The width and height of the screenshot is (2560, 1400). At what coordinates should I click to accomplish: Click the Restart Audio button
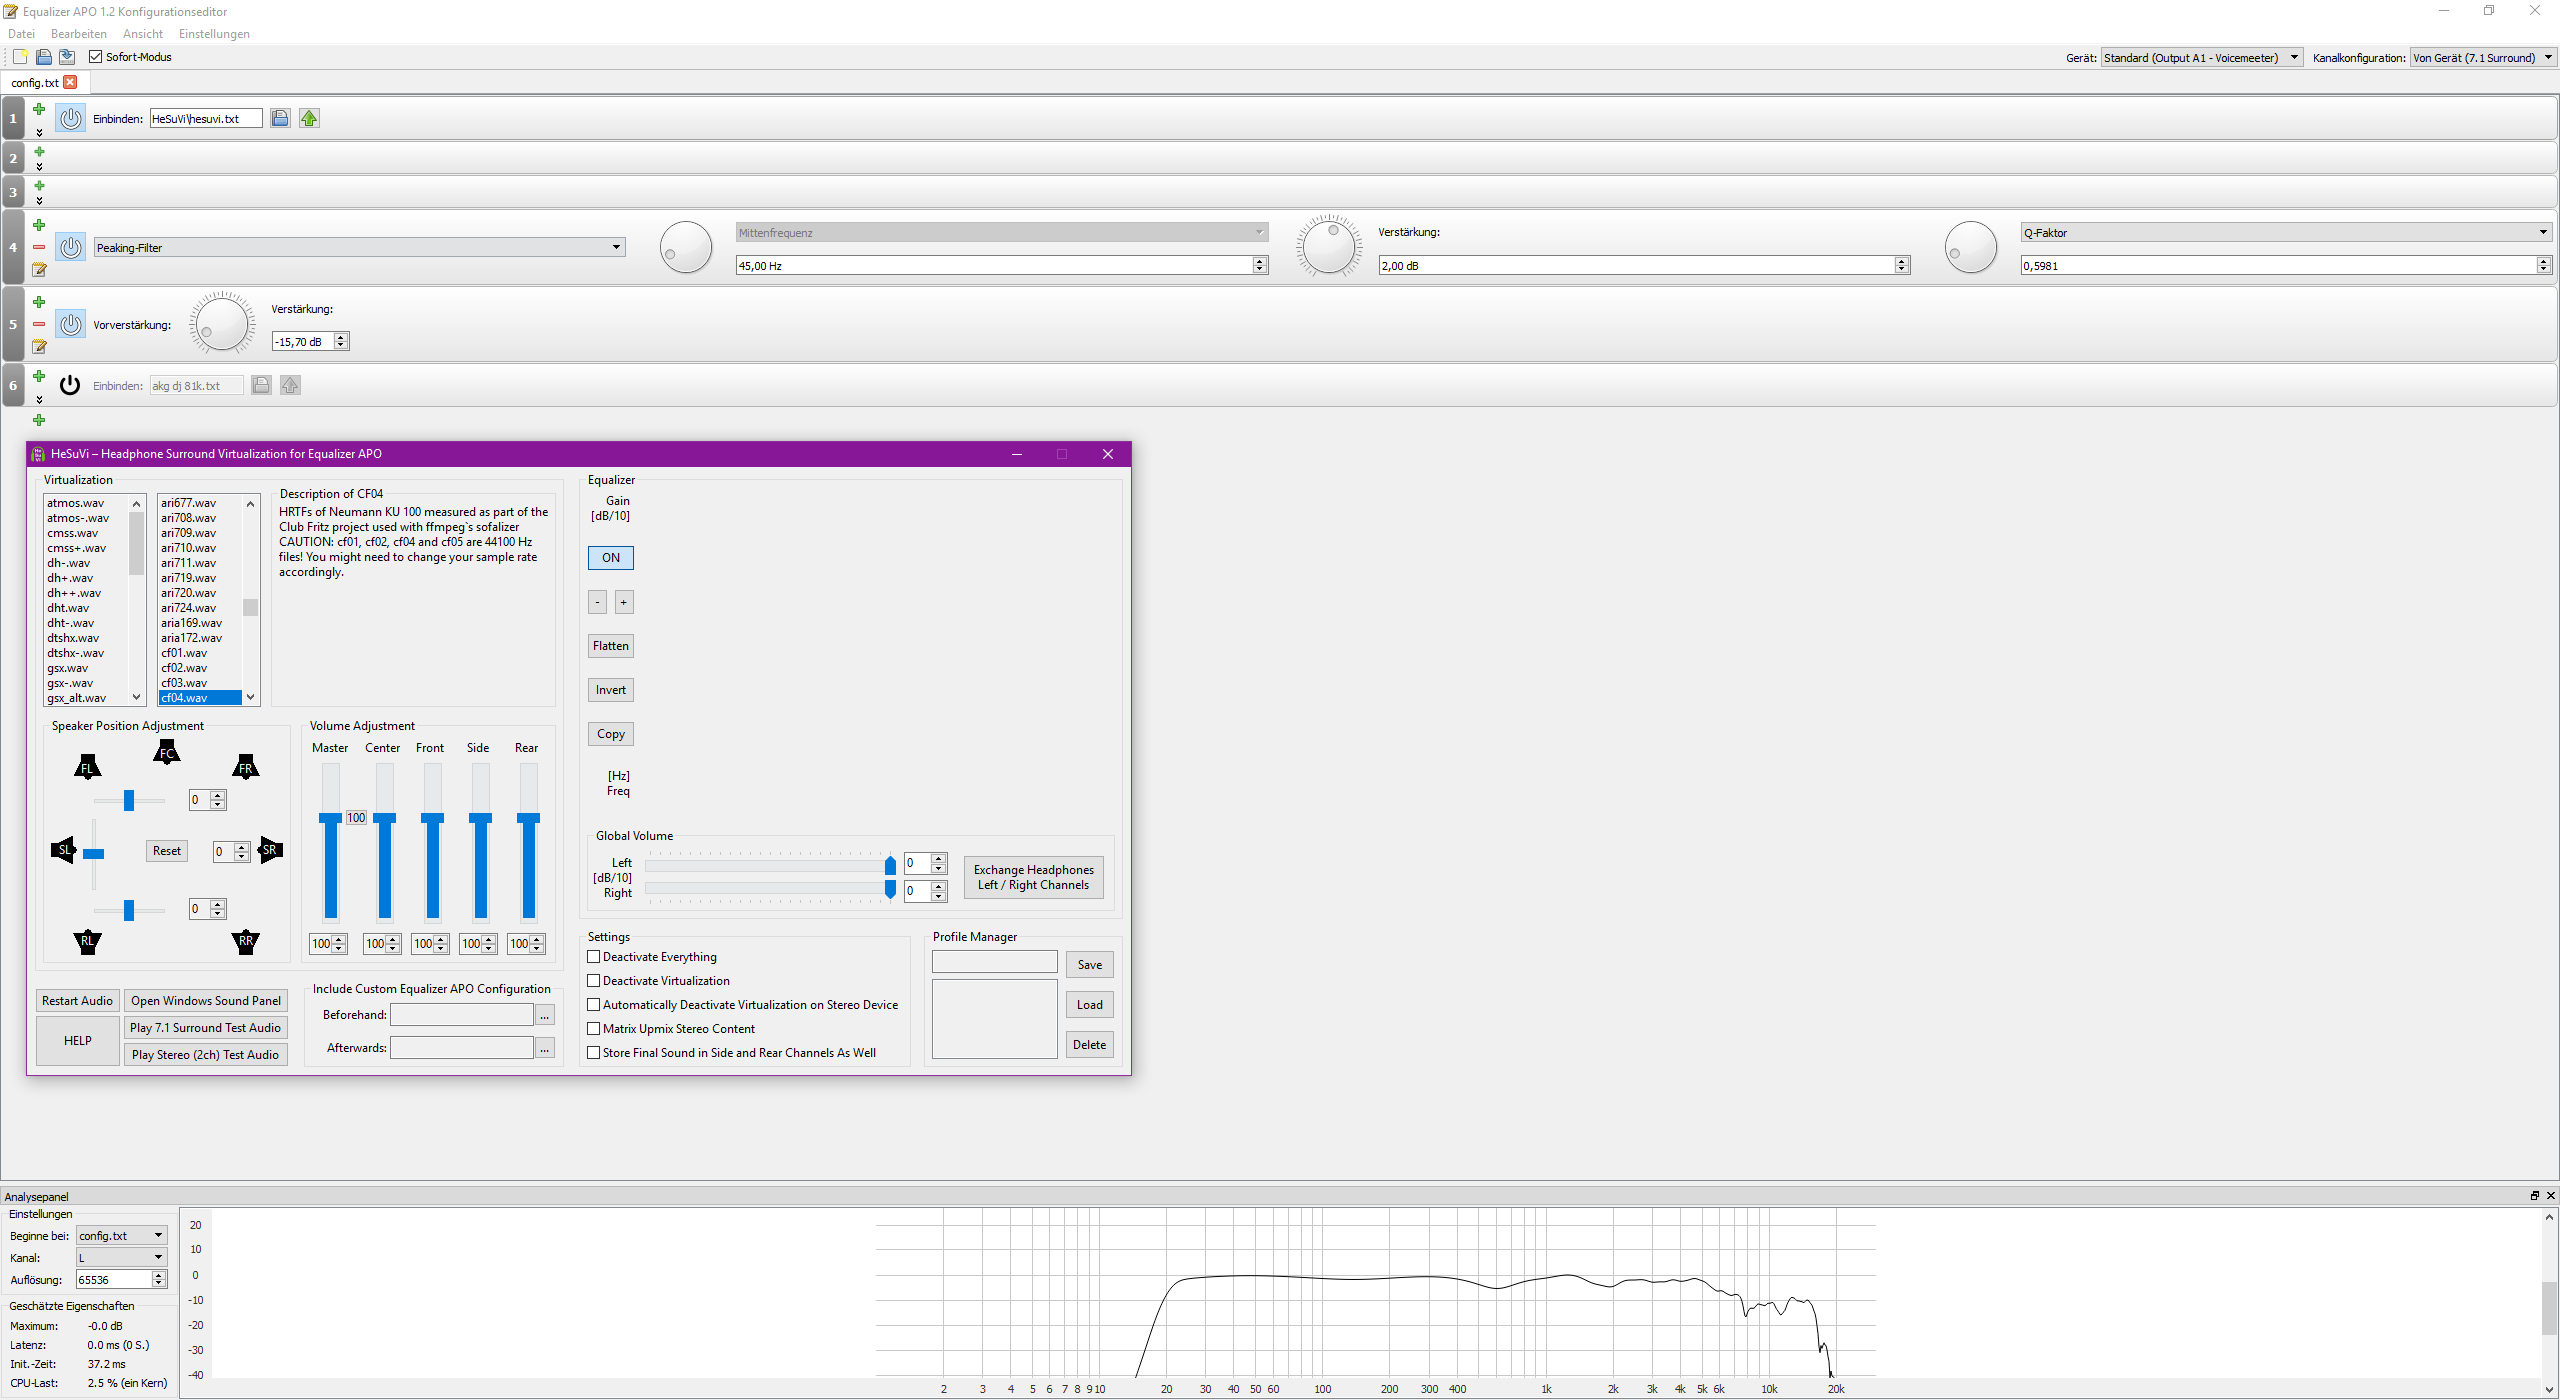[77, 1001]
